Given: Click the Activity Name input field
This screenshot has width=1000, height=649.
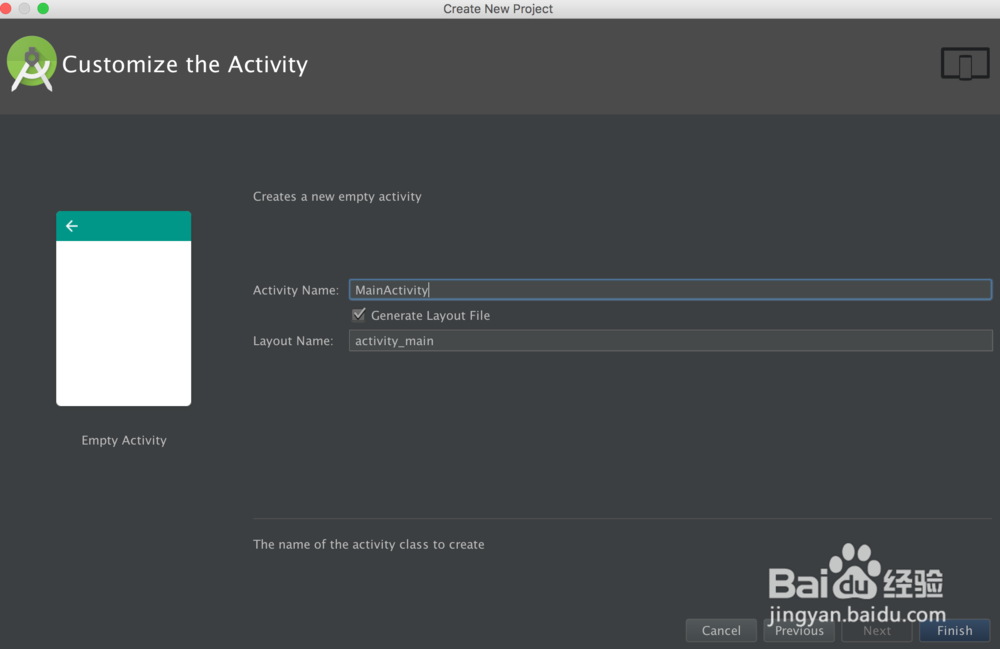Looking at the screenshot, I should click(x=670, y=289).
